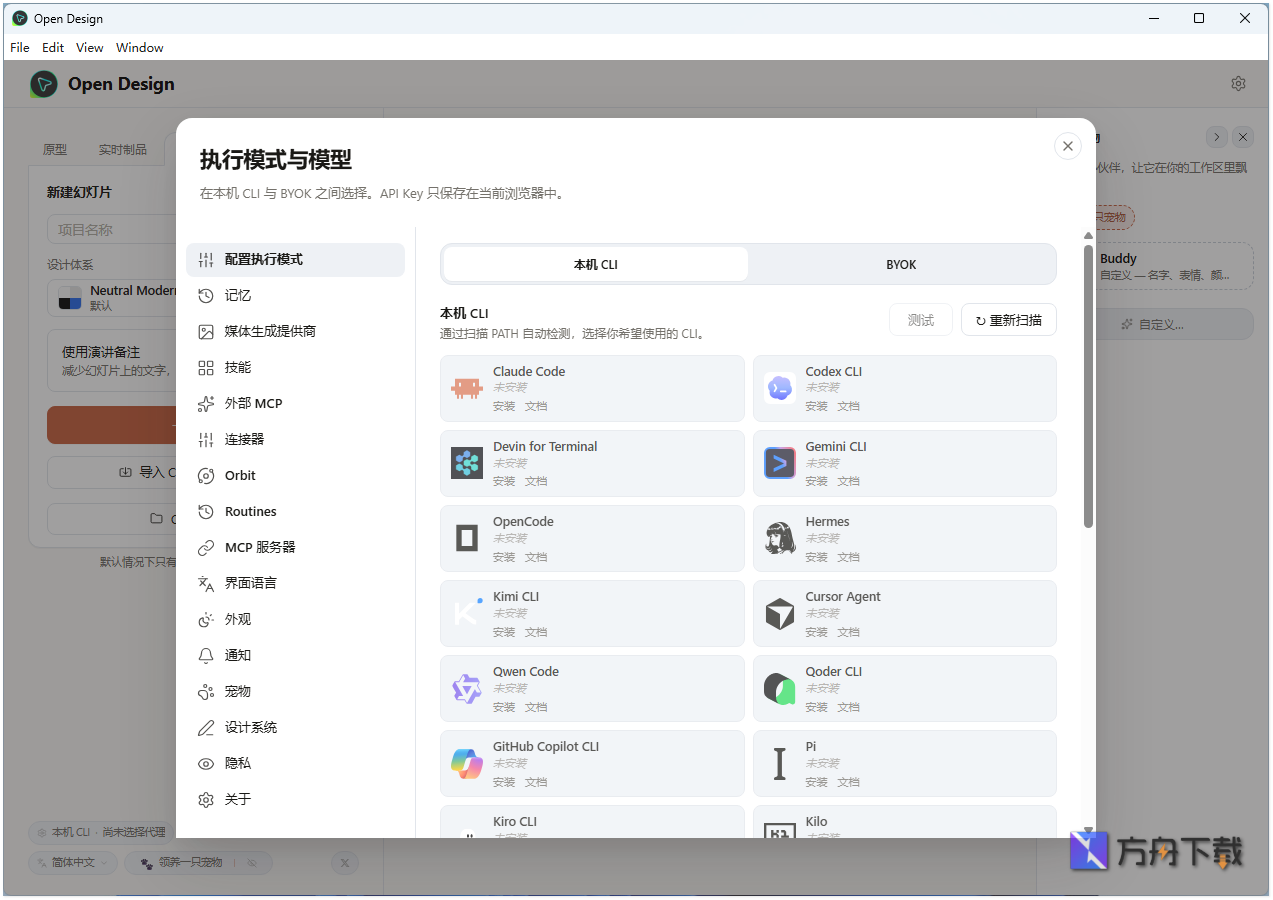This screenshot has height=900, width=1273.
Task: Click 文档 link under Codex CLI
Action: pyautogui.click(x=848, y=406)
